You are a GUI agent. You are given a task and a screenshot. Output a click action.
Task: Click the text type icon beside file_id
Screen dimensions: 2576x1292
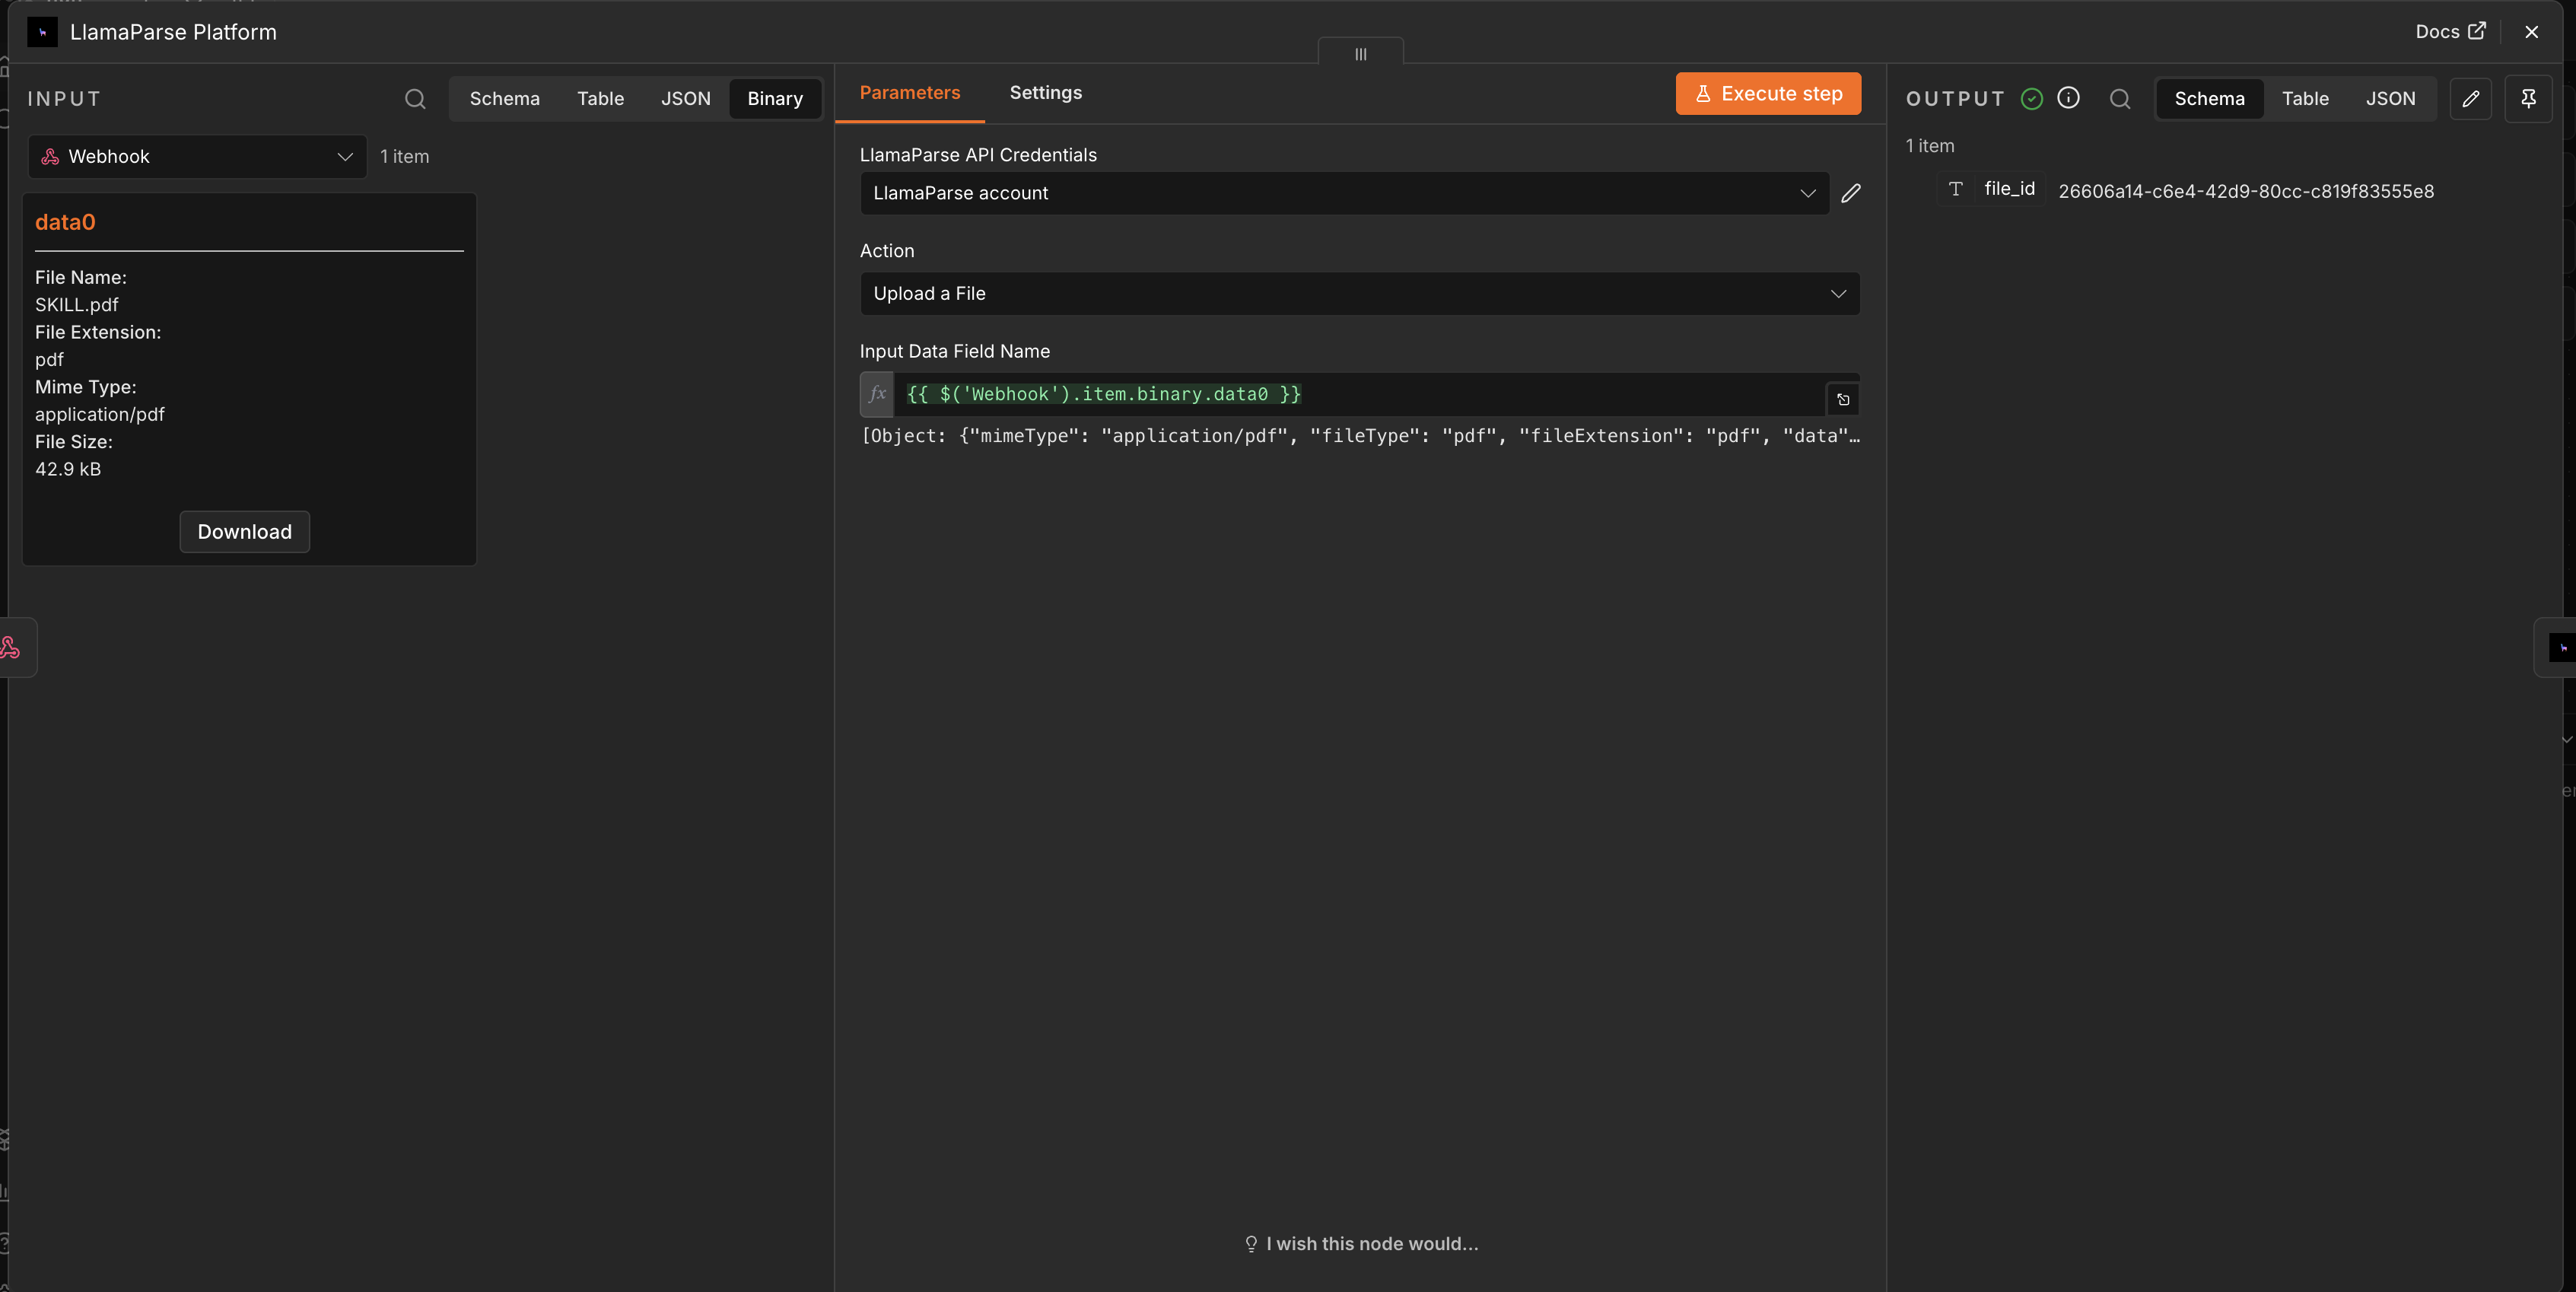[x=1956, y=189]
